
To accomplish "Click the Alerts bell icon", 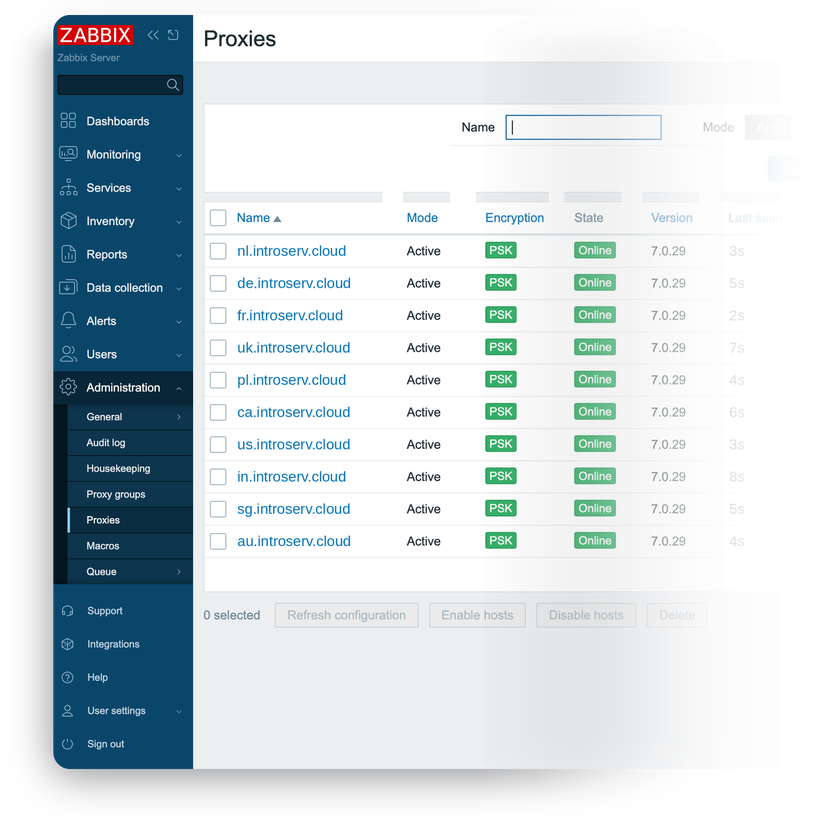I will pyautogui.click(x=69, y=320).
